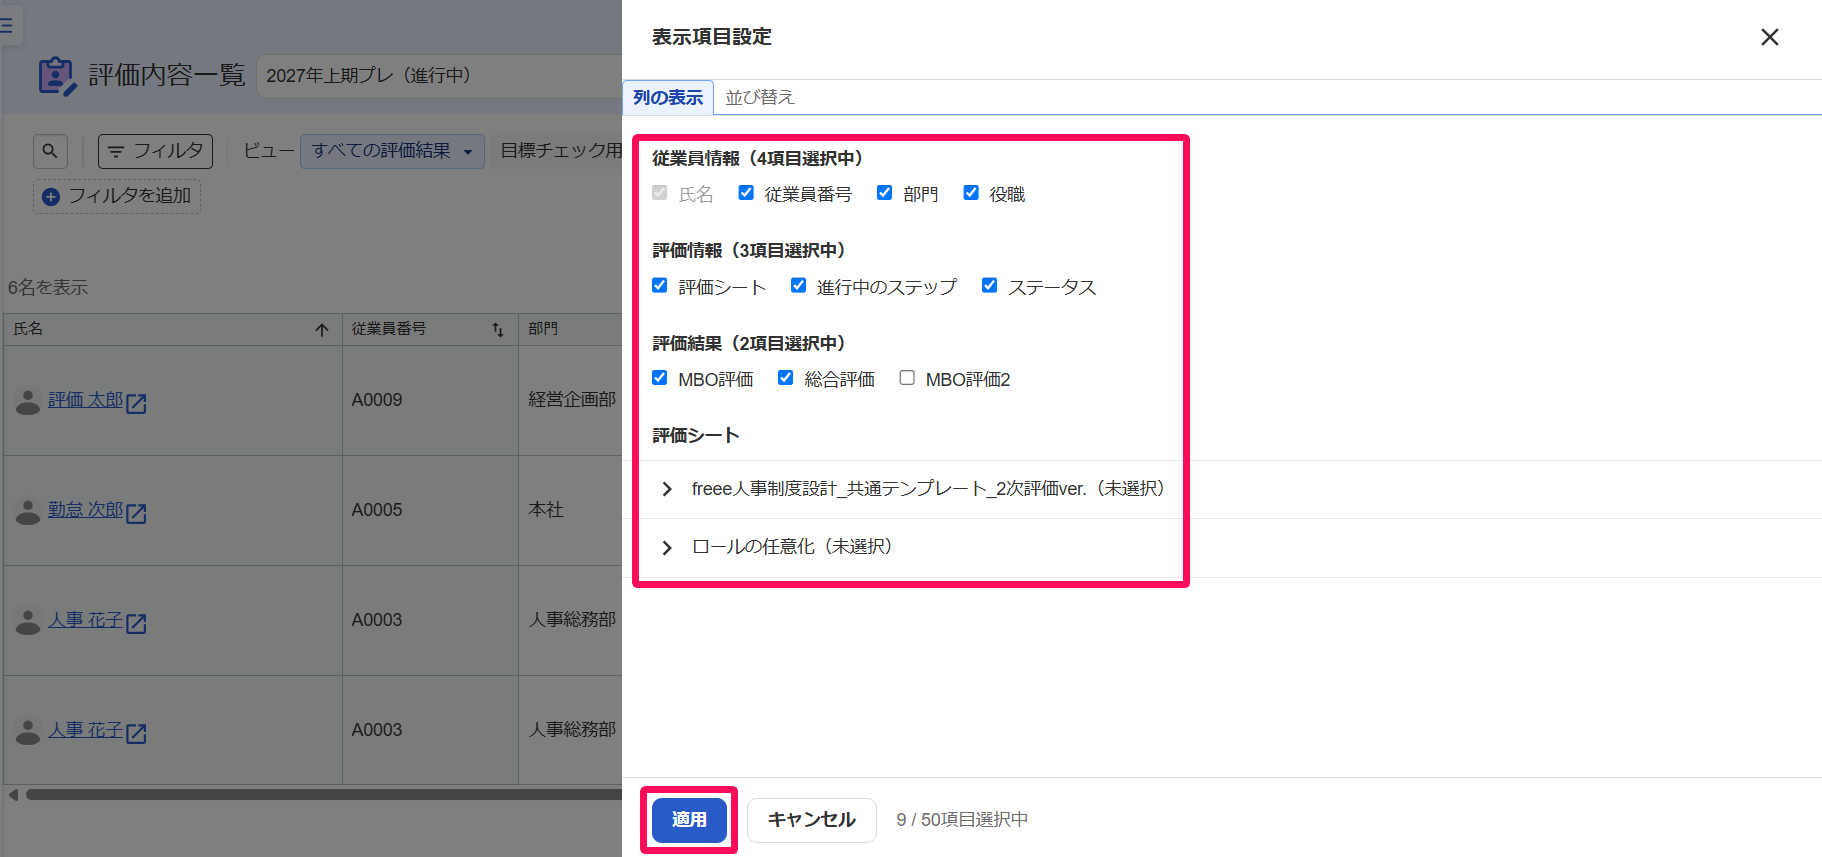Click the 適用 button
1822x857 pixels.
(x=689, y=820)
